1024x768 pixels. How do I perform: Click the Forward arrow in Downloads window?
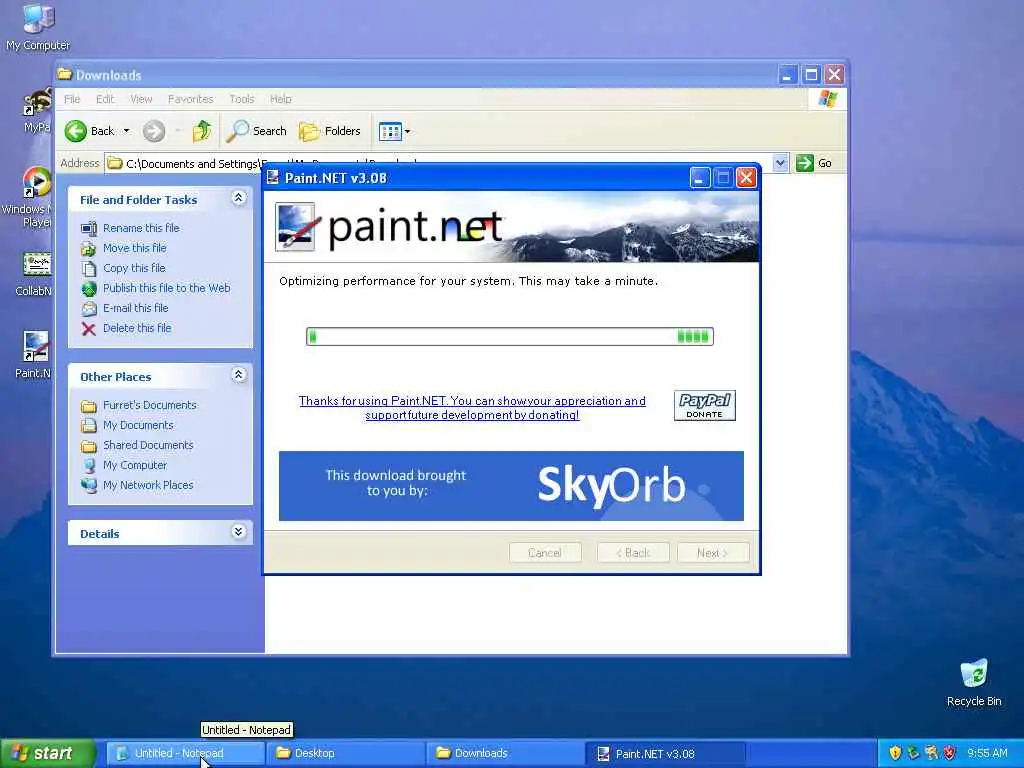(x=154, y=131)
